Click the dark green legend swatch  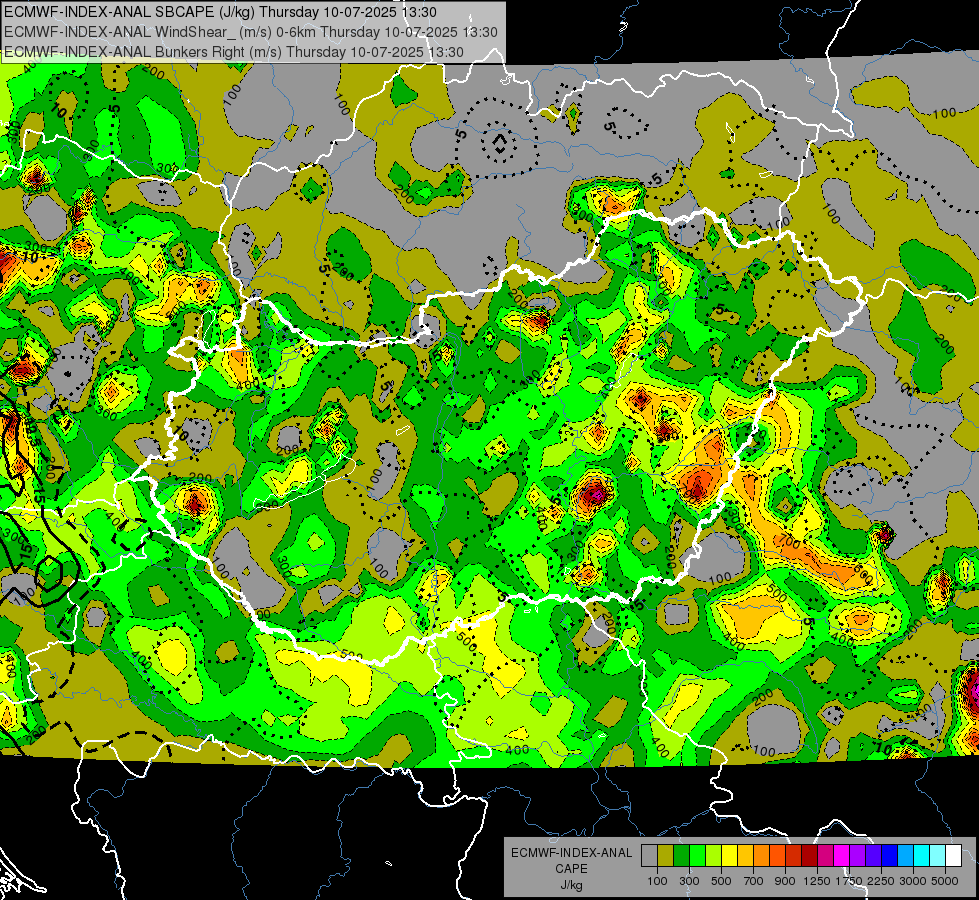click(681, 855)
